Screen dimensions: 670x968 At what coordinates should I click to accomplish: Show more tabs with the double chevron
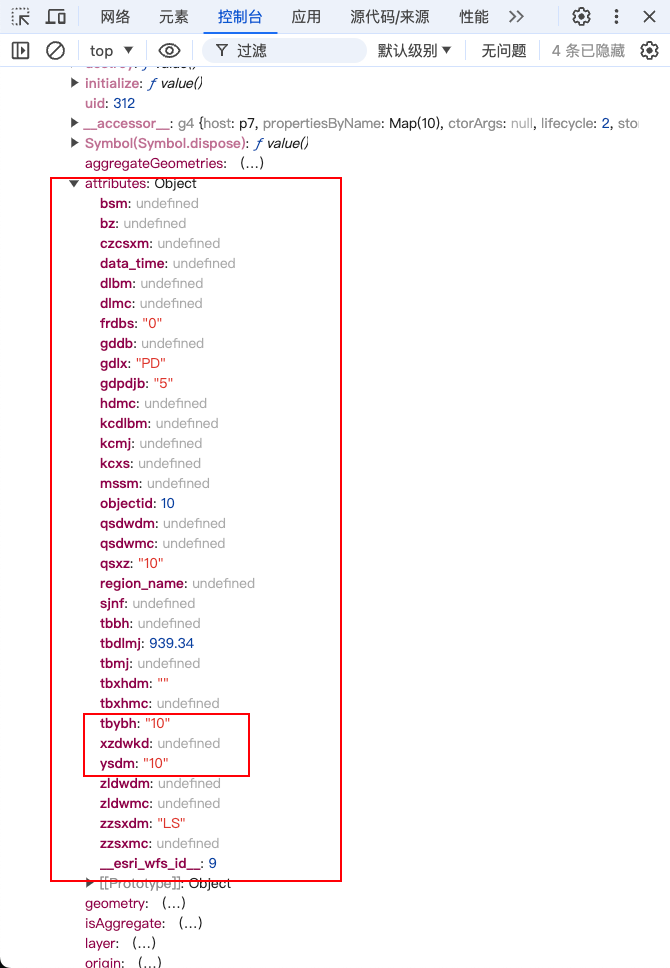[516, 17]
